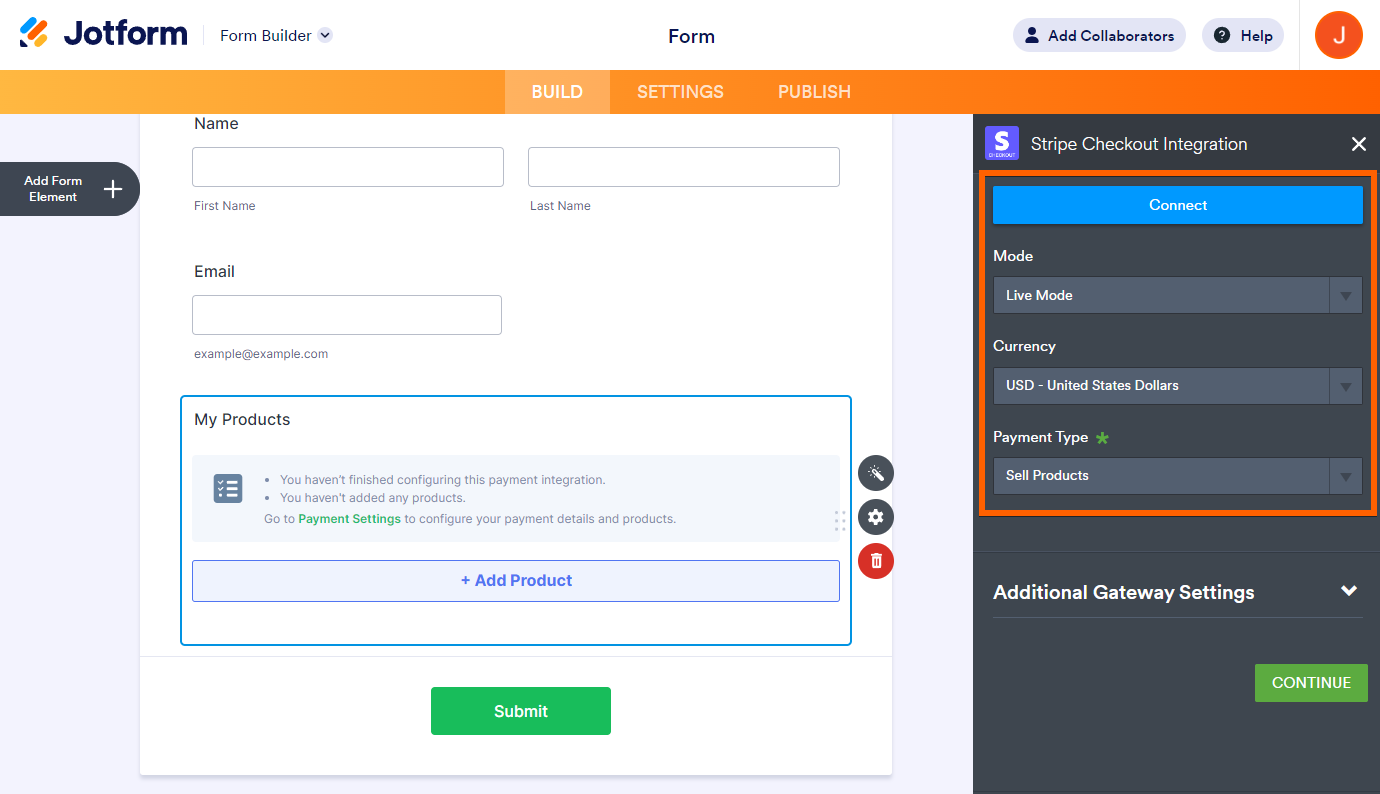Open the payment wizard wand icon
Image resolution: width=1380 pixels, height=794 pixels.
click(x=876, y=473)
